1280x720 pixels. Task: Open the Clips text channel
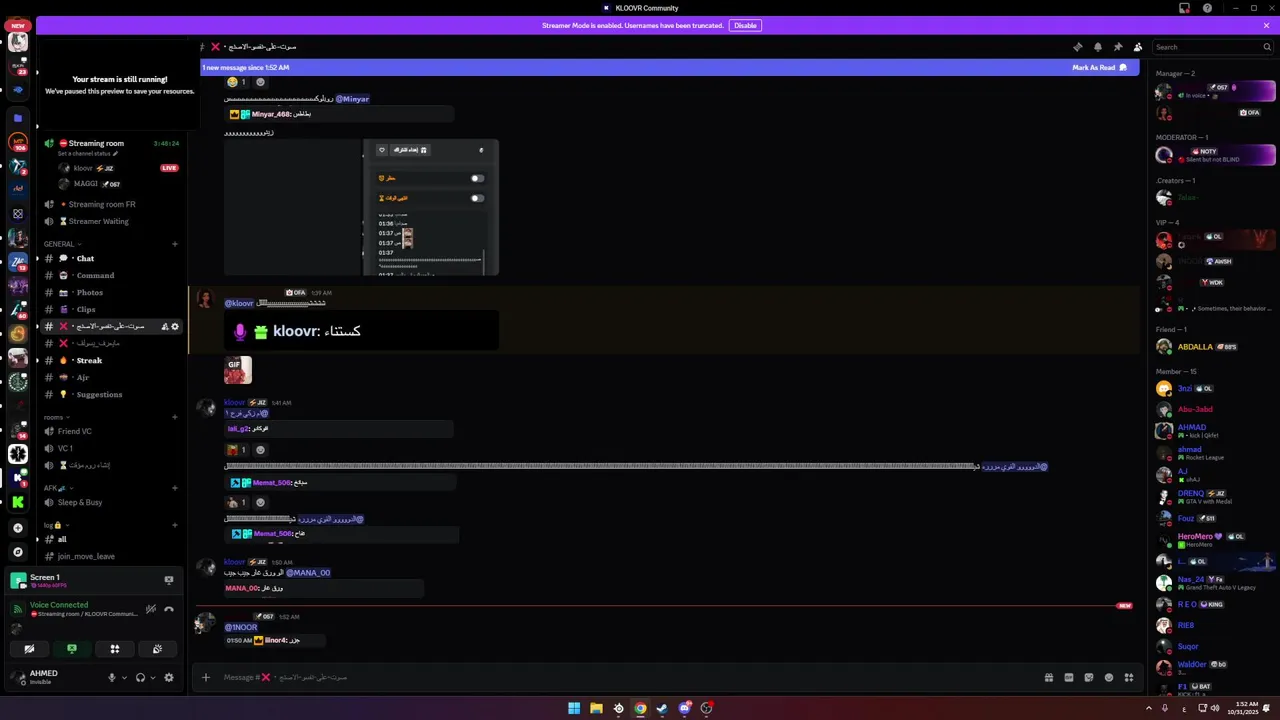click(111, 309)
